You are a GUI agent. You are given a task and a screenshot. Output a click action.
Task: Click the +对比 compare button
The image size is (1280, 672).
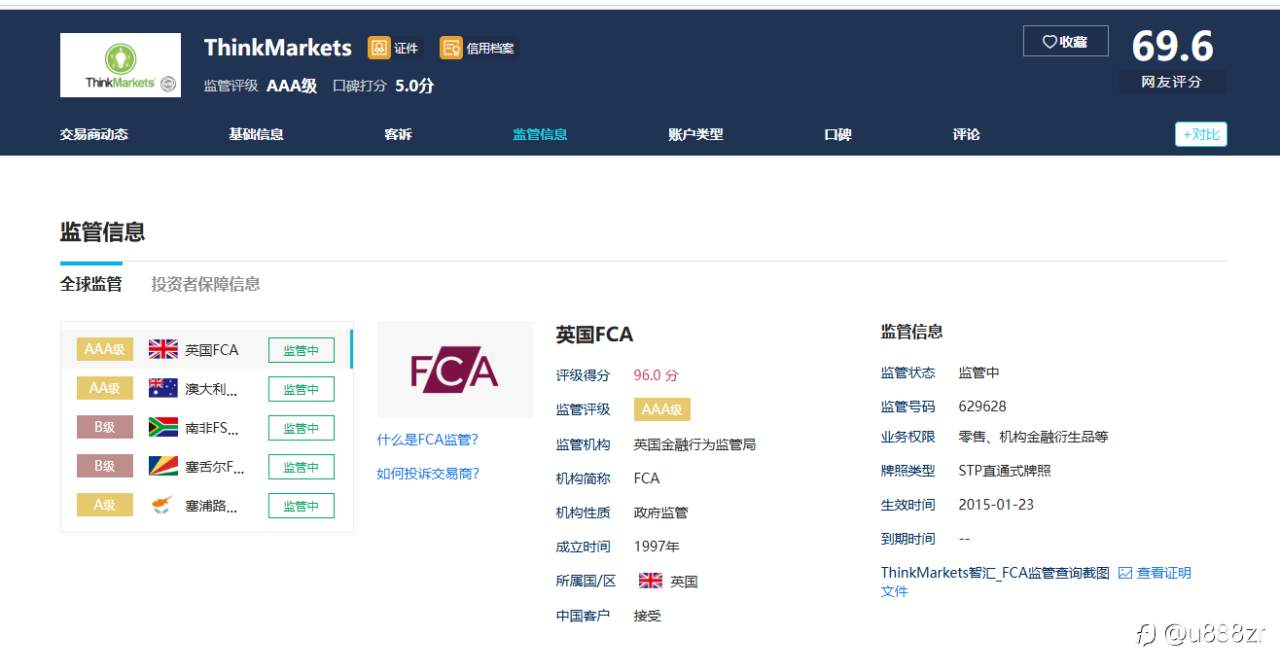(1200, 134)
